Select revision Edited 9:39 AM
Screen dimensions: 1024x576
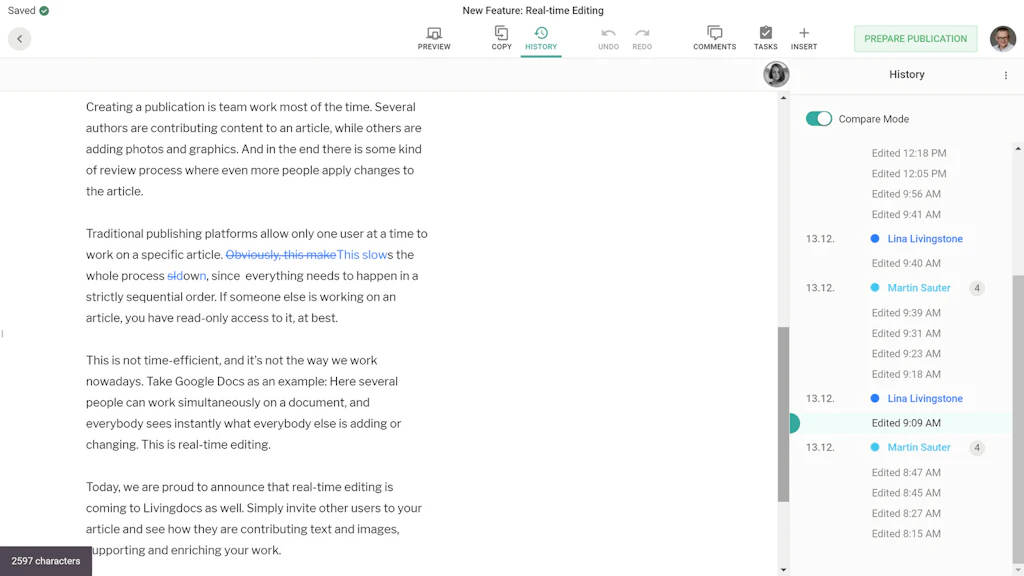point(906,313)
